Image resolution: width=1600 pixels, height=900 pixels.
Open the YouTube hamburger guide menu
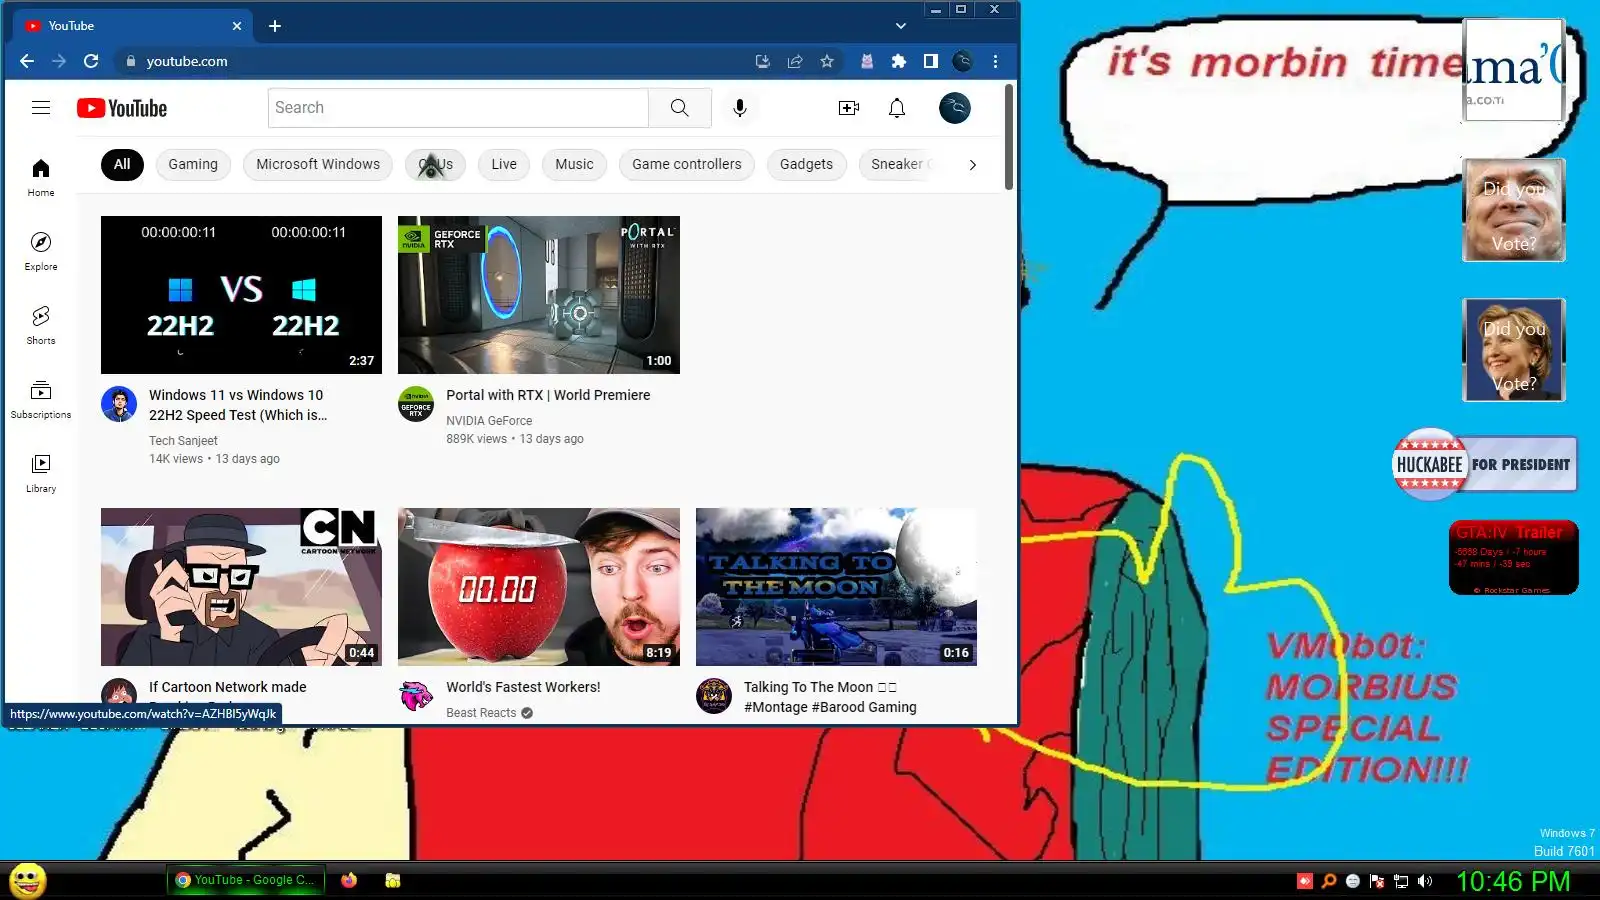click(x=41, y=108)
